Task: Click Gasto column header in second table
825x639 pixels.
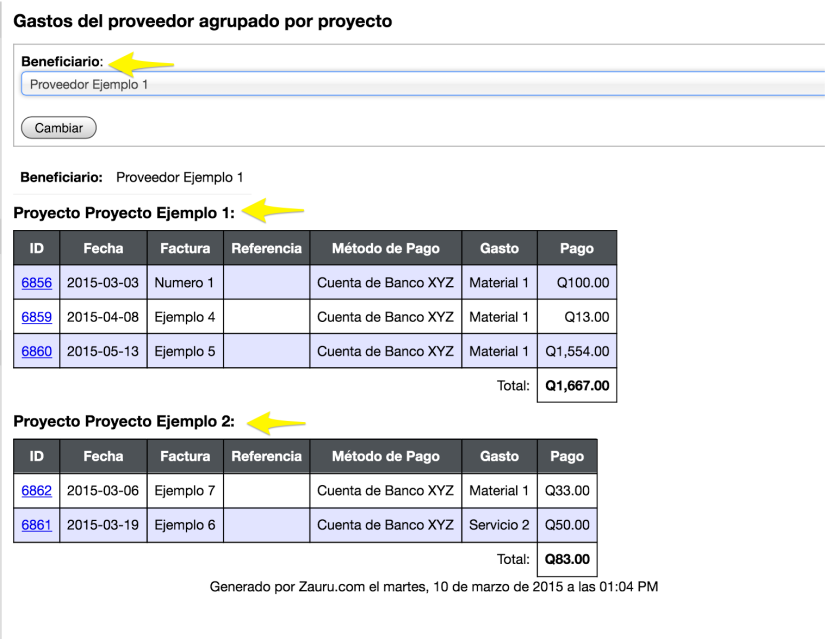Action: [499, 456]
